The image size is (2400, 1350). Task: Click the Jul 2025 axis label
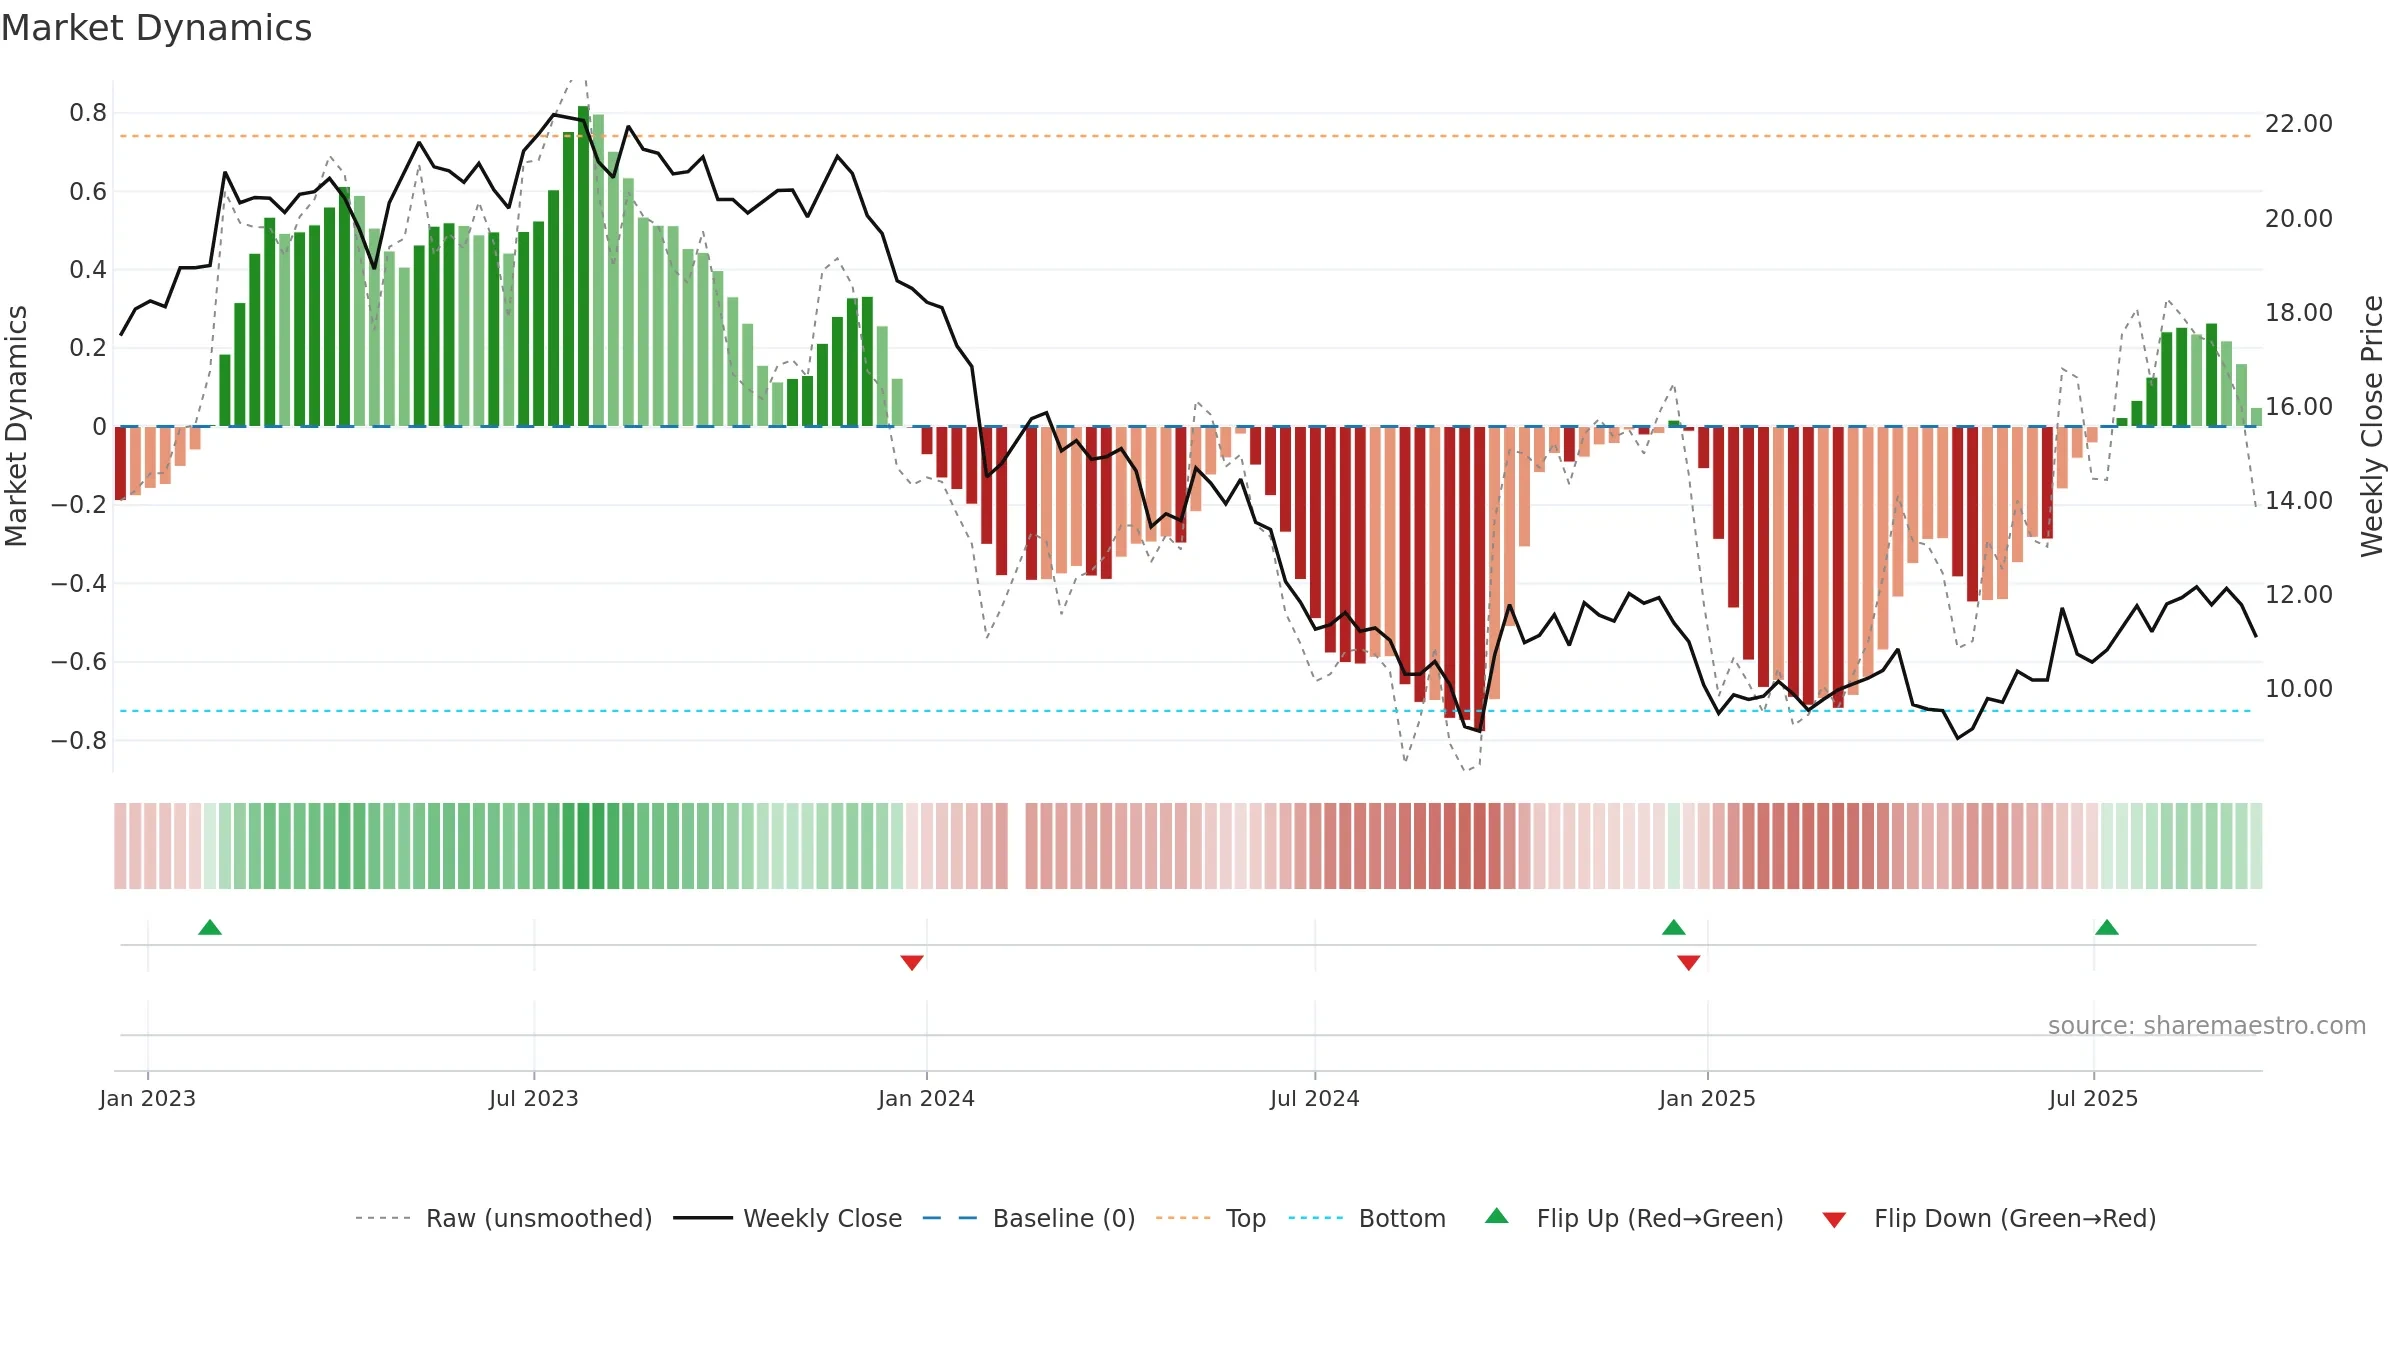click(2094, 1098)
